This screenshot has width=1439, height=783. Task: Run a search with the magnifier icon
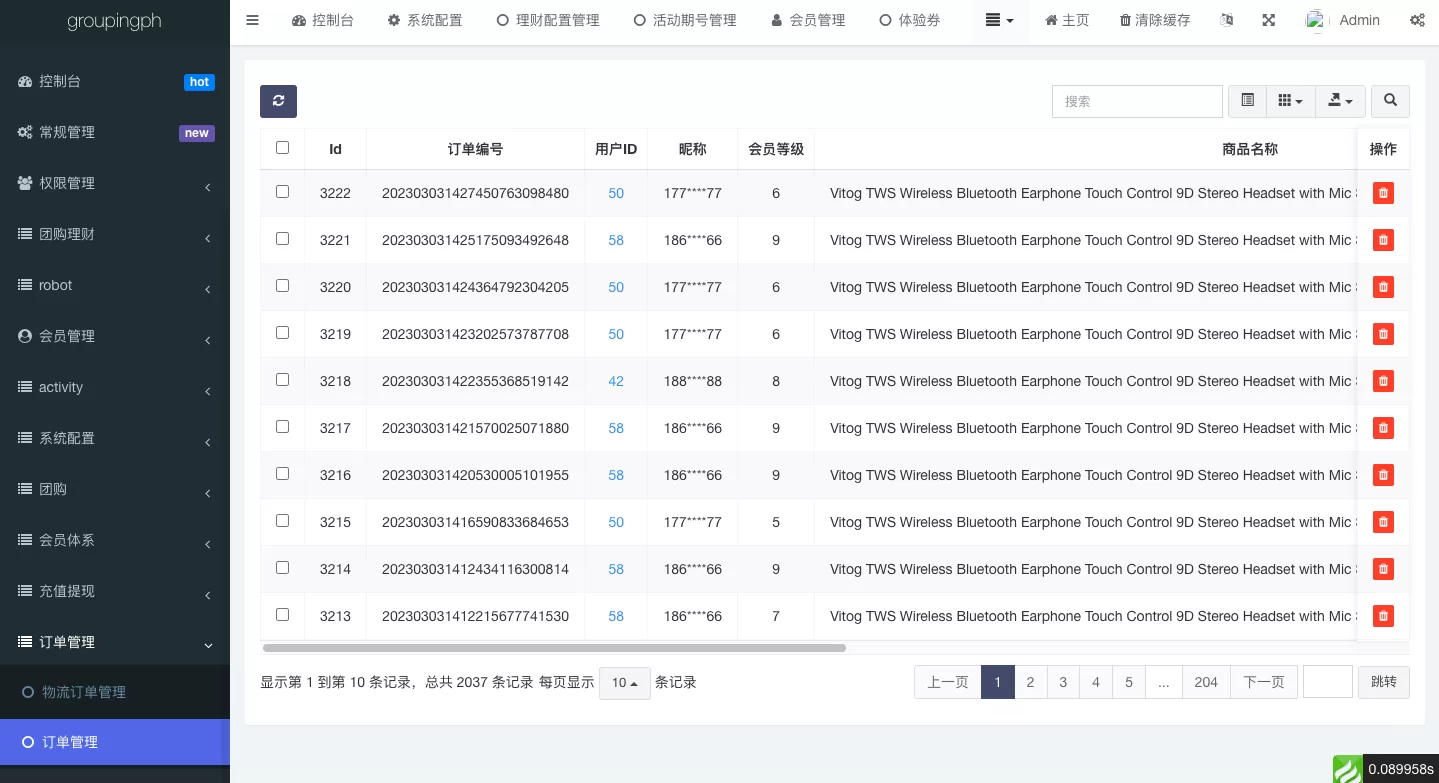coord(1390,100)
